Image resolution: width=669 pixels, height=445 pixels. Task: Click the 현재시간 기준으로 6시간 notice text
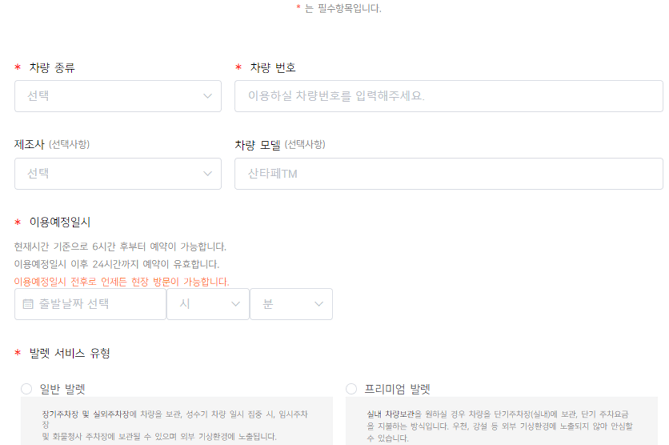point(120,247)
